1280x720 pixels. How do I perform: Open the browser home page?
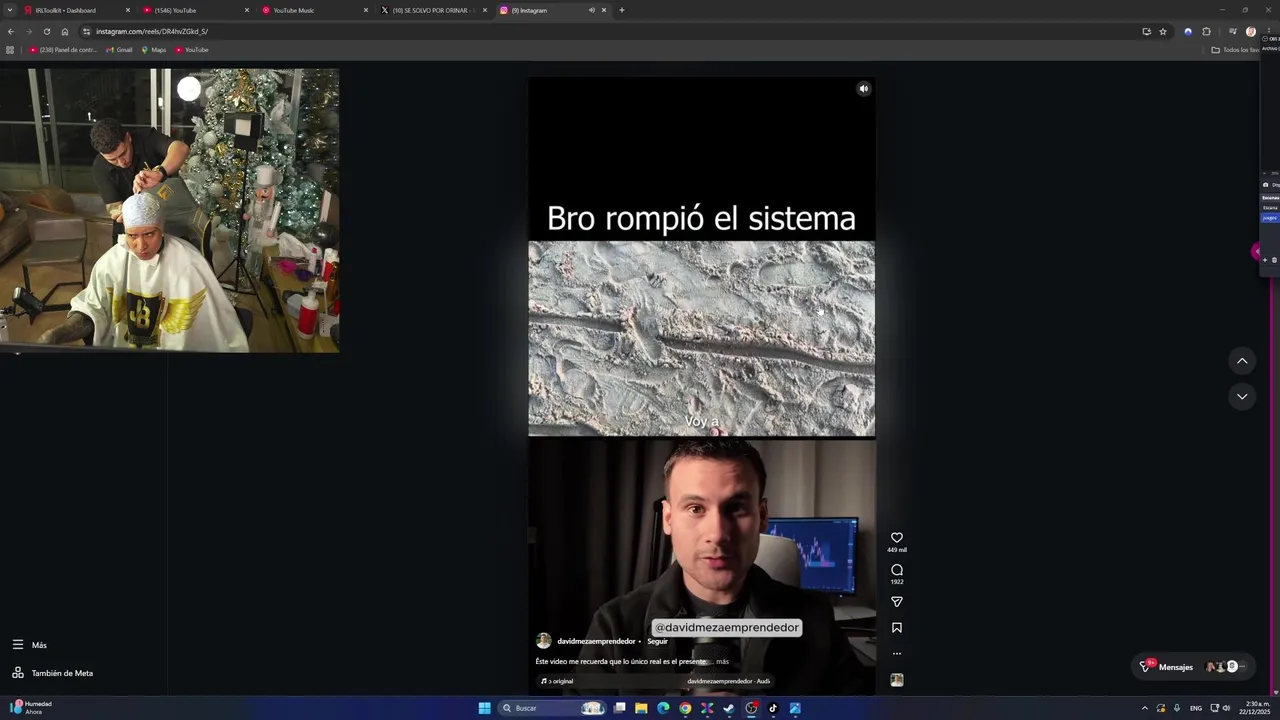pos(65,31)
